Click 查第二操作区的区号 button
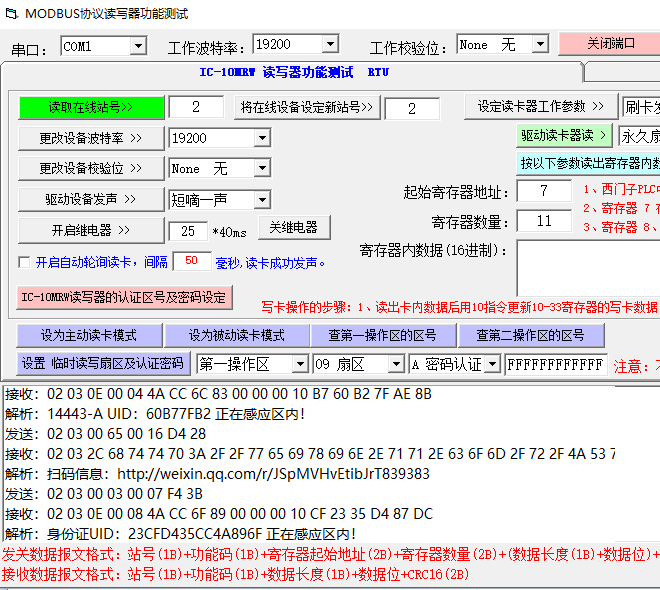This screenshot has height=590, width=660. click(531, 335)
